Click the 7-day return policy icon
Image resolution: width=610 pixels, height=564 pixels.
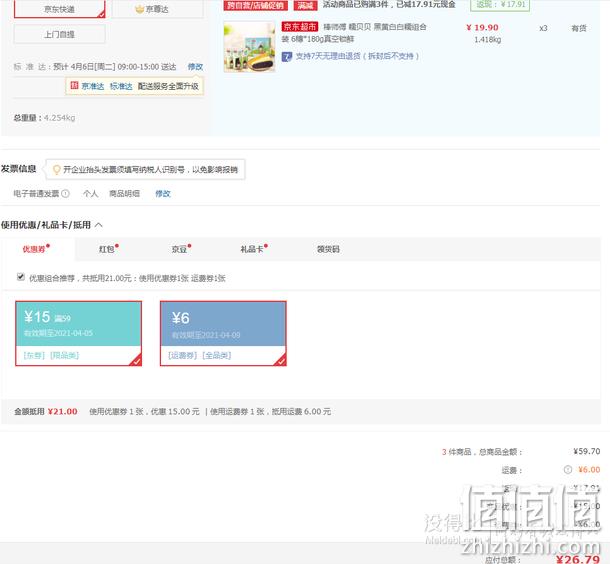[287, 57]
